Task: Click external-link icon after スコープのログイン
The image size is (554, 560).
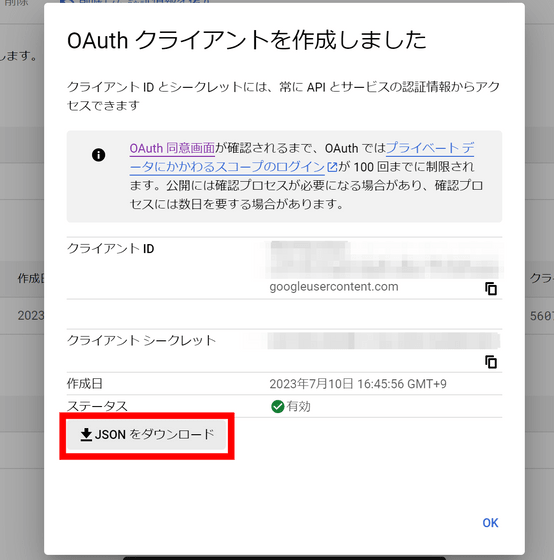Action: pos(332,167)
